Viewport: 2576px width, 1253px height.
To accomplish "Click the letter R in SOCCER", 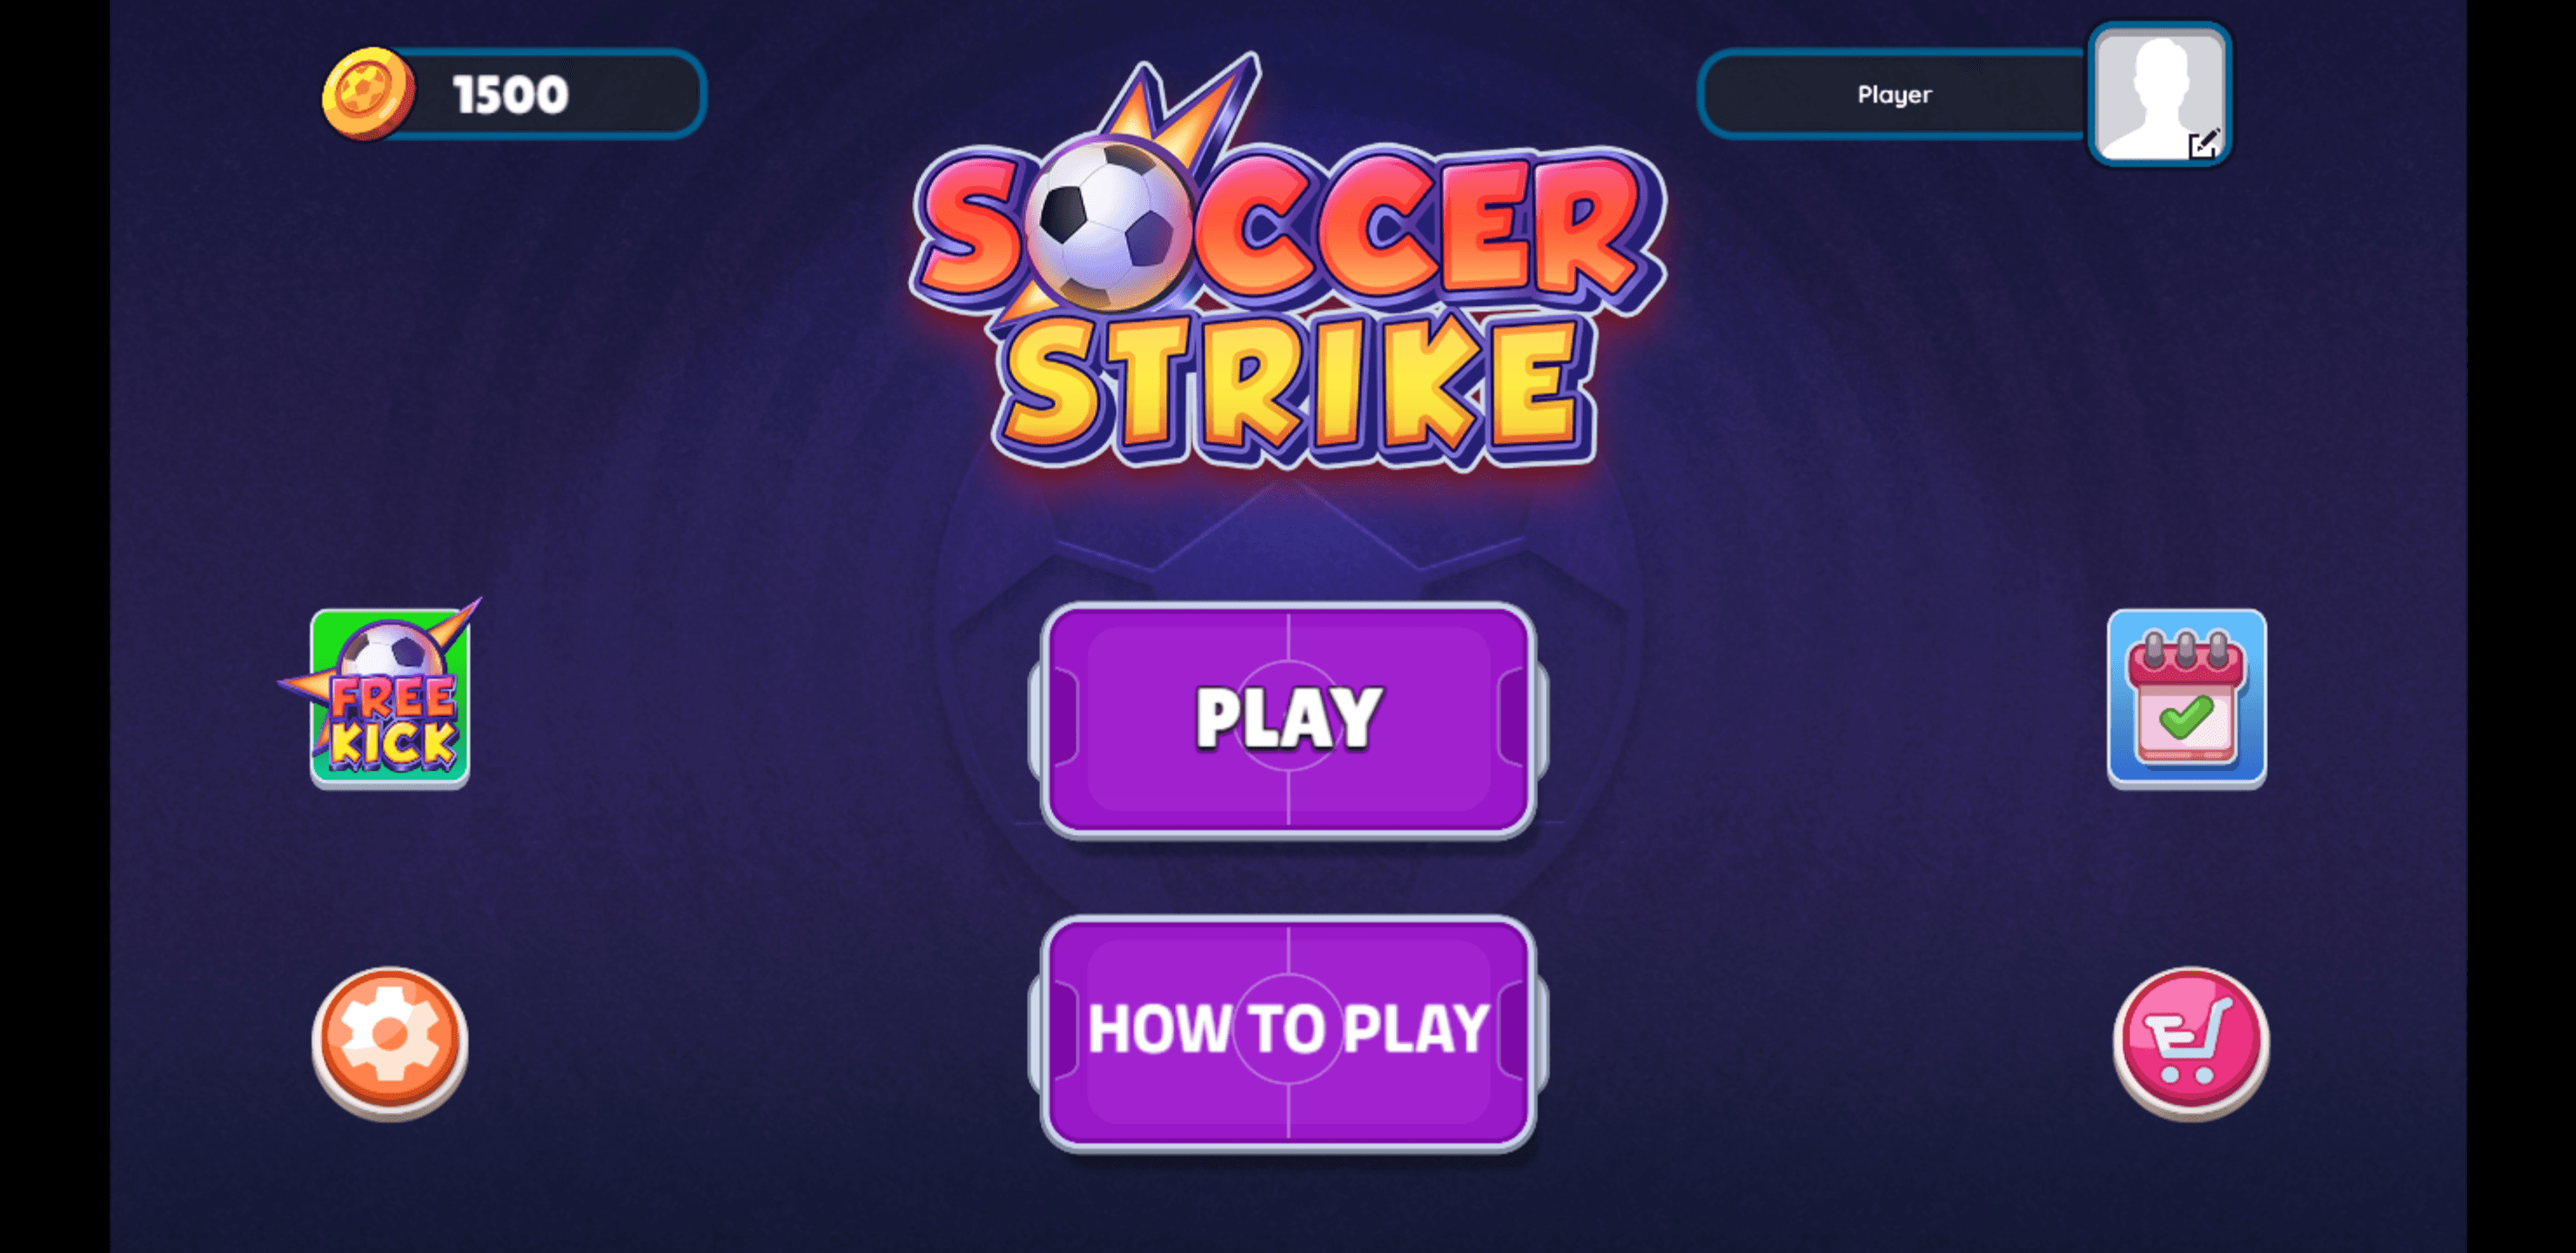I will point(1580,228).
